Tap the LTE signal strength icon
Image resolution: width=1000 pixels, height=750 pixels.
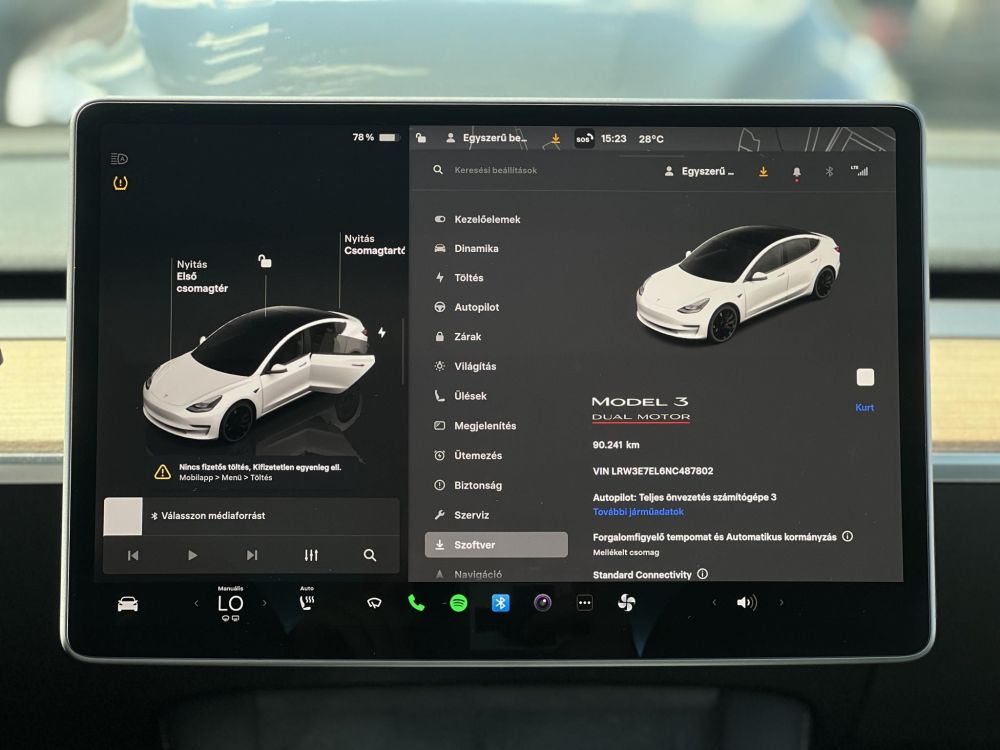[x=859, y=170]
